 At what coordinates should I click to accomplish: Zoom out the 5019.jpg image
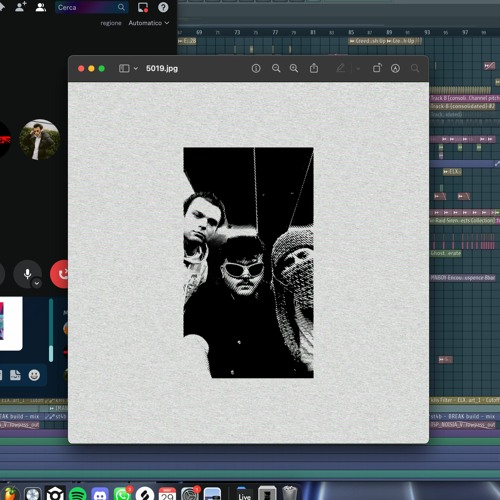pyautogui.click(x=276, y=68)
